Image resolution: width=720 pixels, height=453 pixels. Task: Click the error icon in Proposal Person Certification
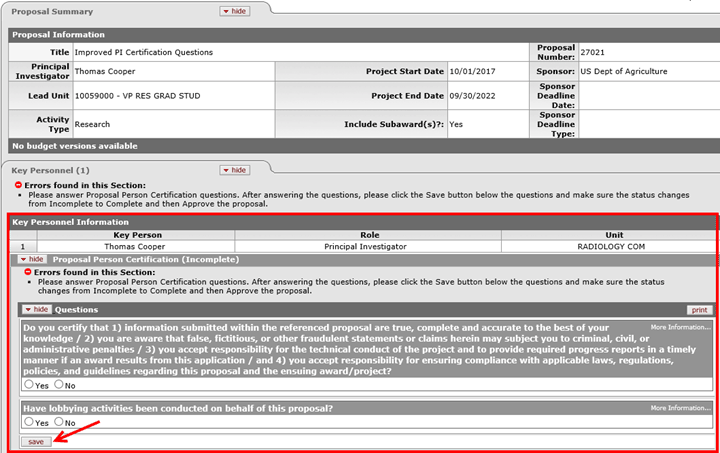point(28,272)
